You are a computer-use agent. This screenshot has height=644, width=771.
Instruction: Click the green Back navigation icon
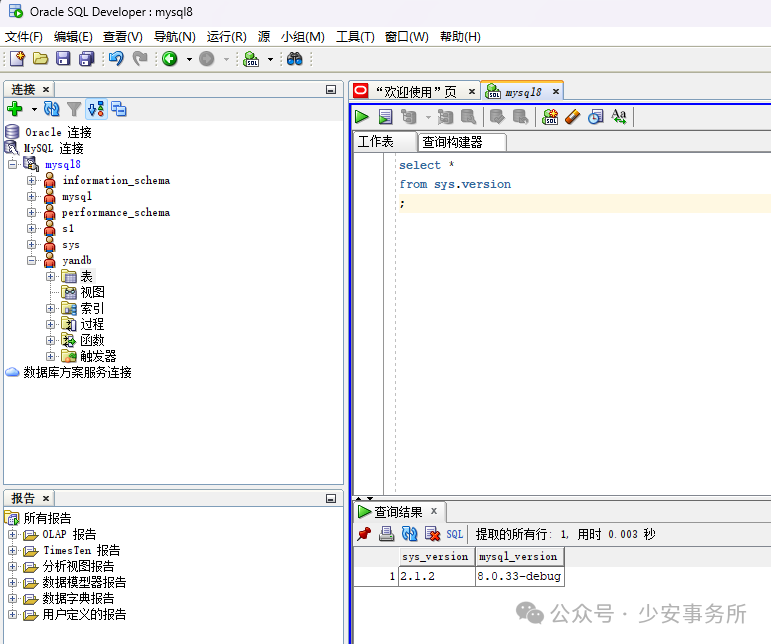170,59
